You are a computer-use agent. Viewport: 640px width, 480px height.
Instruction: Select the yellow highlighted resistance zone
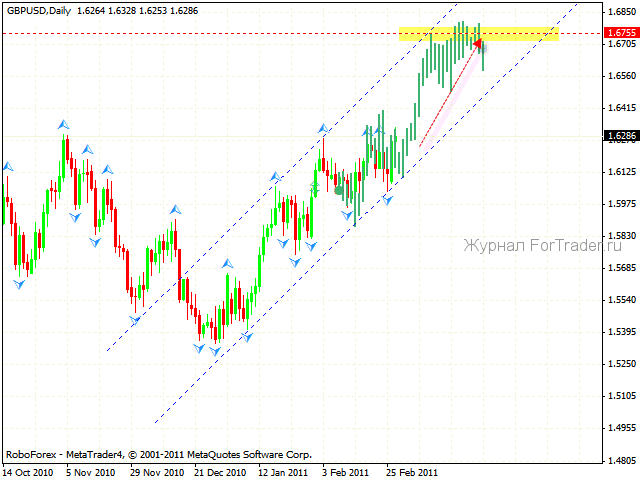tap(520, 34)
